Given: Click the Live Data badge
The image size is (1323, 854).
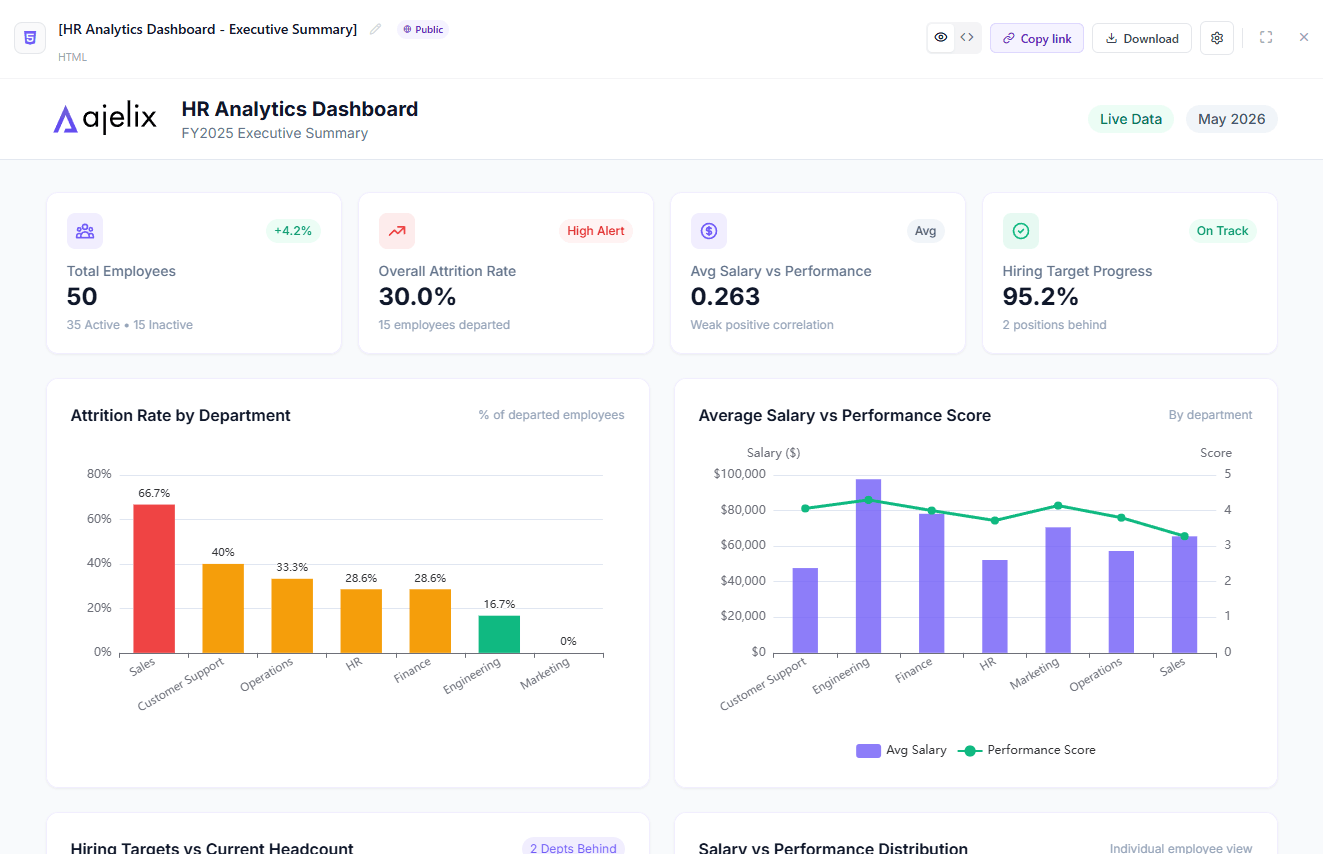Looking at the screenshot, I should [1131, 119].
